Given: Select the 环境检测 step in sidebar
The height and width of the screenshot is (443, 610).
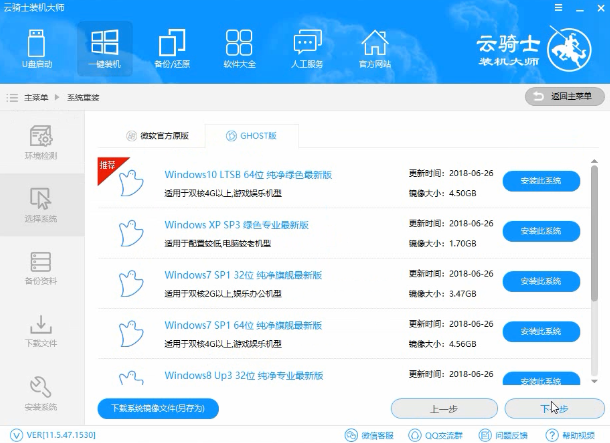Looking at the screenshot, I should click(x=41, y=142).
